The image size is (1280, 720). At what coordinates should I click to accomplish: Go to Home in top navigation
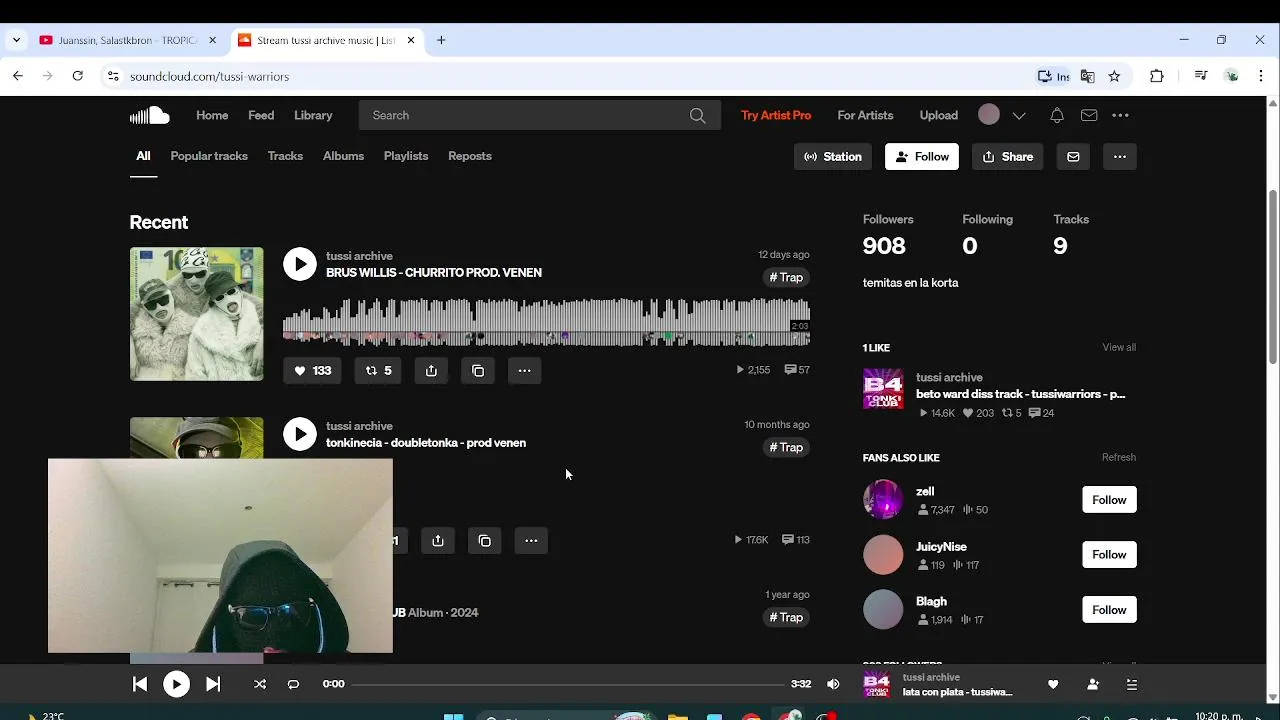tap(212, 115)
